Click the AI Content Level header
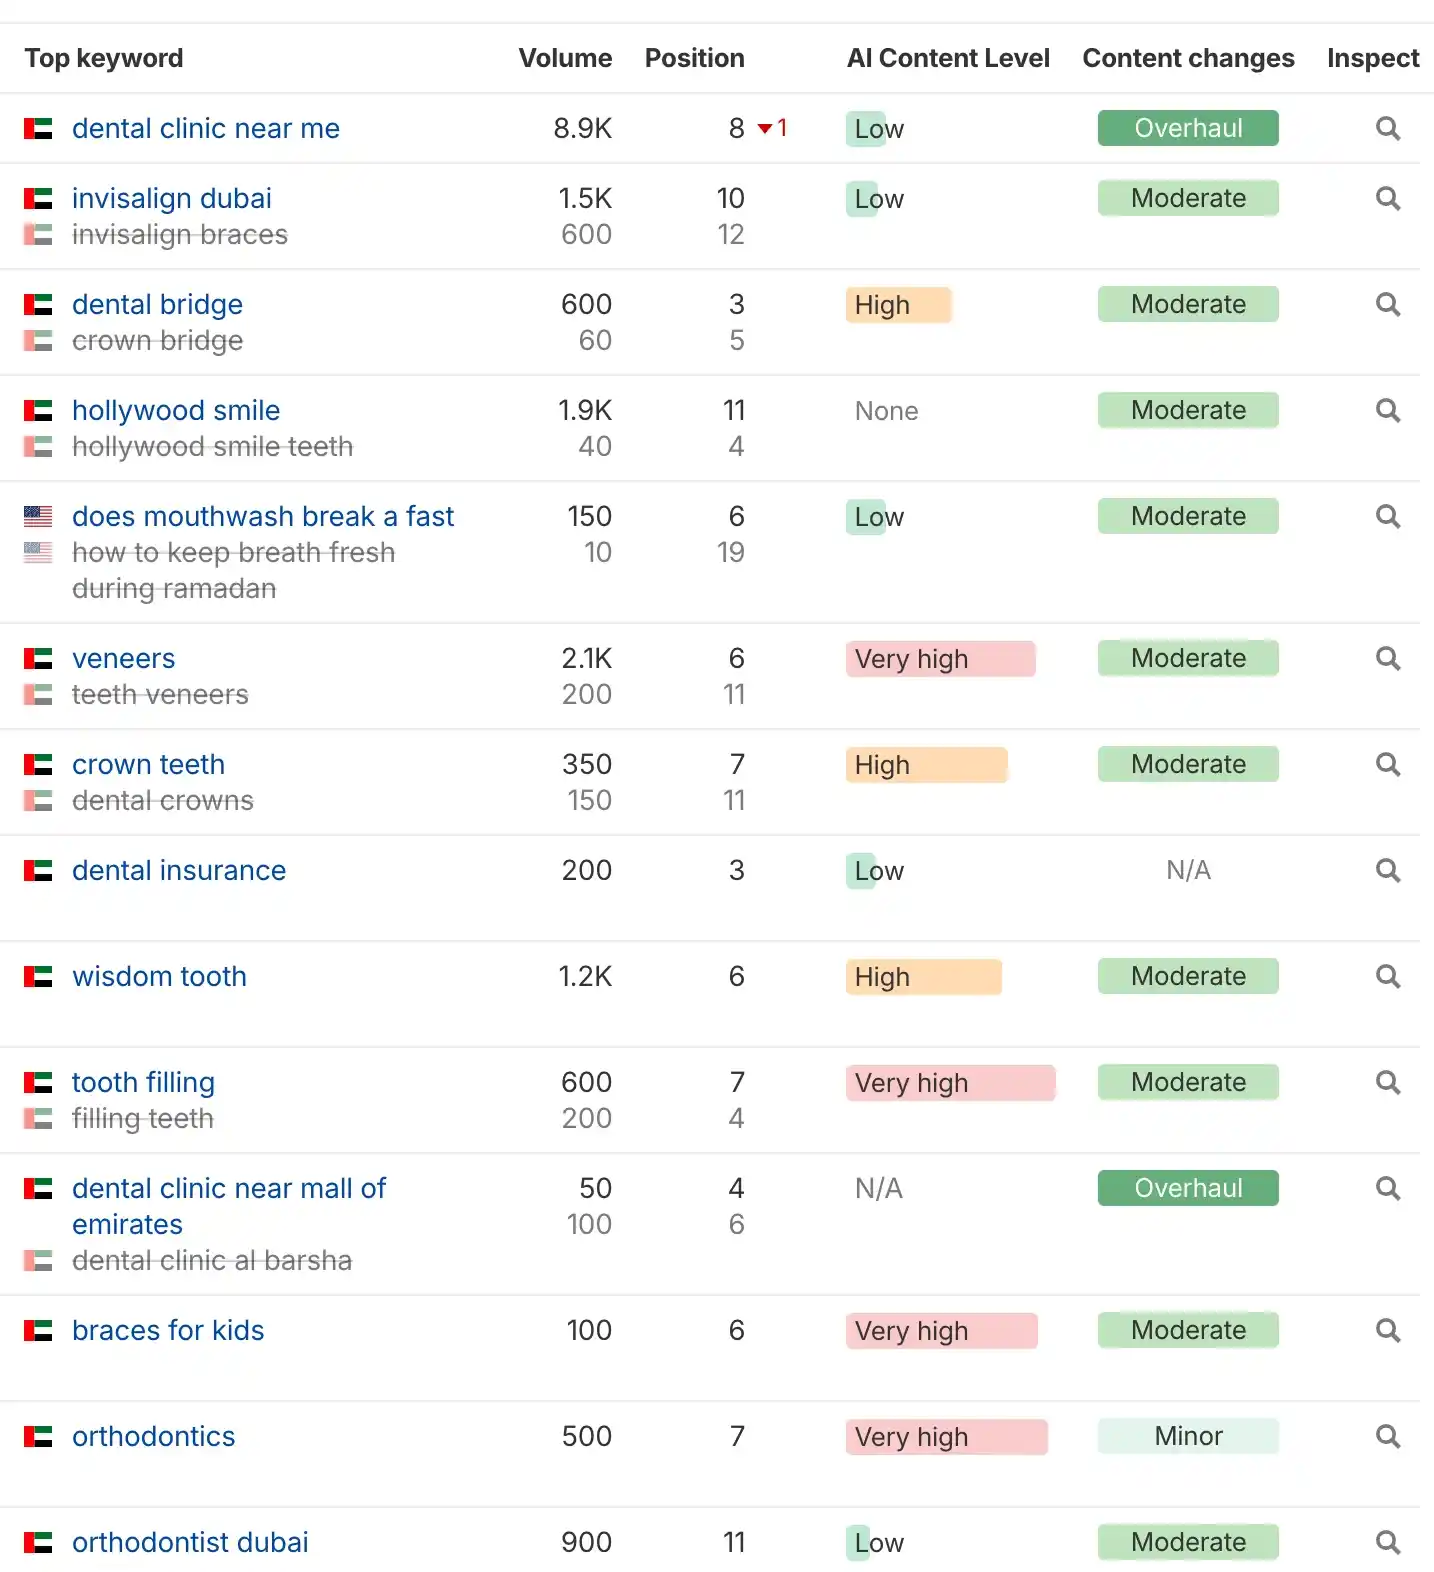The image size is (1434, 1572). click(947, 58)
